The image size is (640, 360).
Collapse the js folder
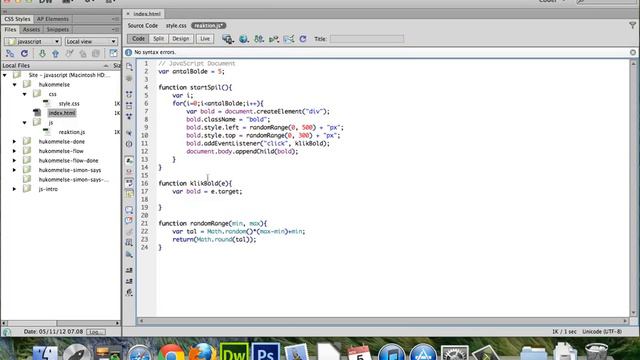(x=24, y=122)
